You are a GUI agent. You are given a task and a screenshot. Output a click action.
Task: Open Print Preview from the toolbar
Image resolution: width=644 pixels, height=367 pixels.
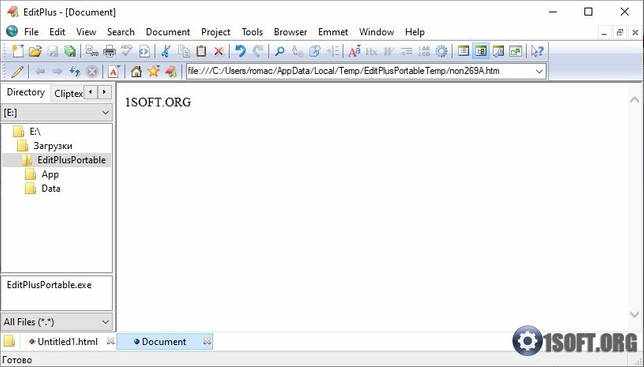(91, 51)
